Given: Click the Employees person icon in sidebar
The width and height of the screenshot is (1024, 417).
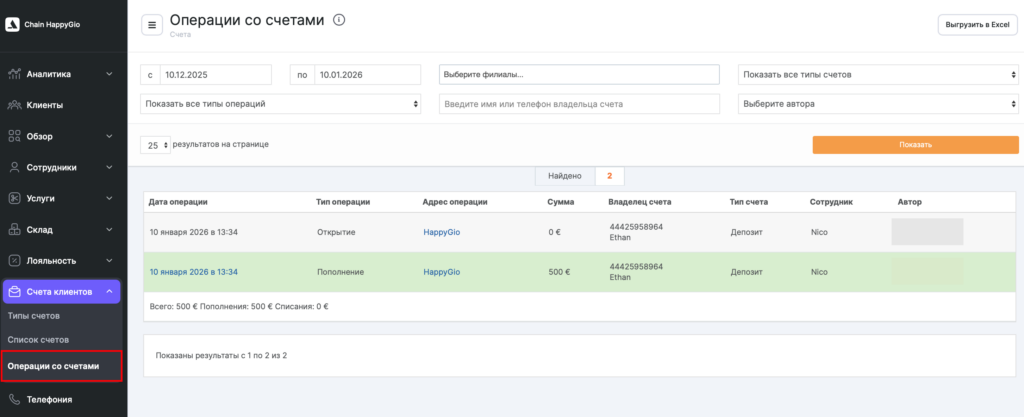Looking at the screenshot, I should (14, 167).
